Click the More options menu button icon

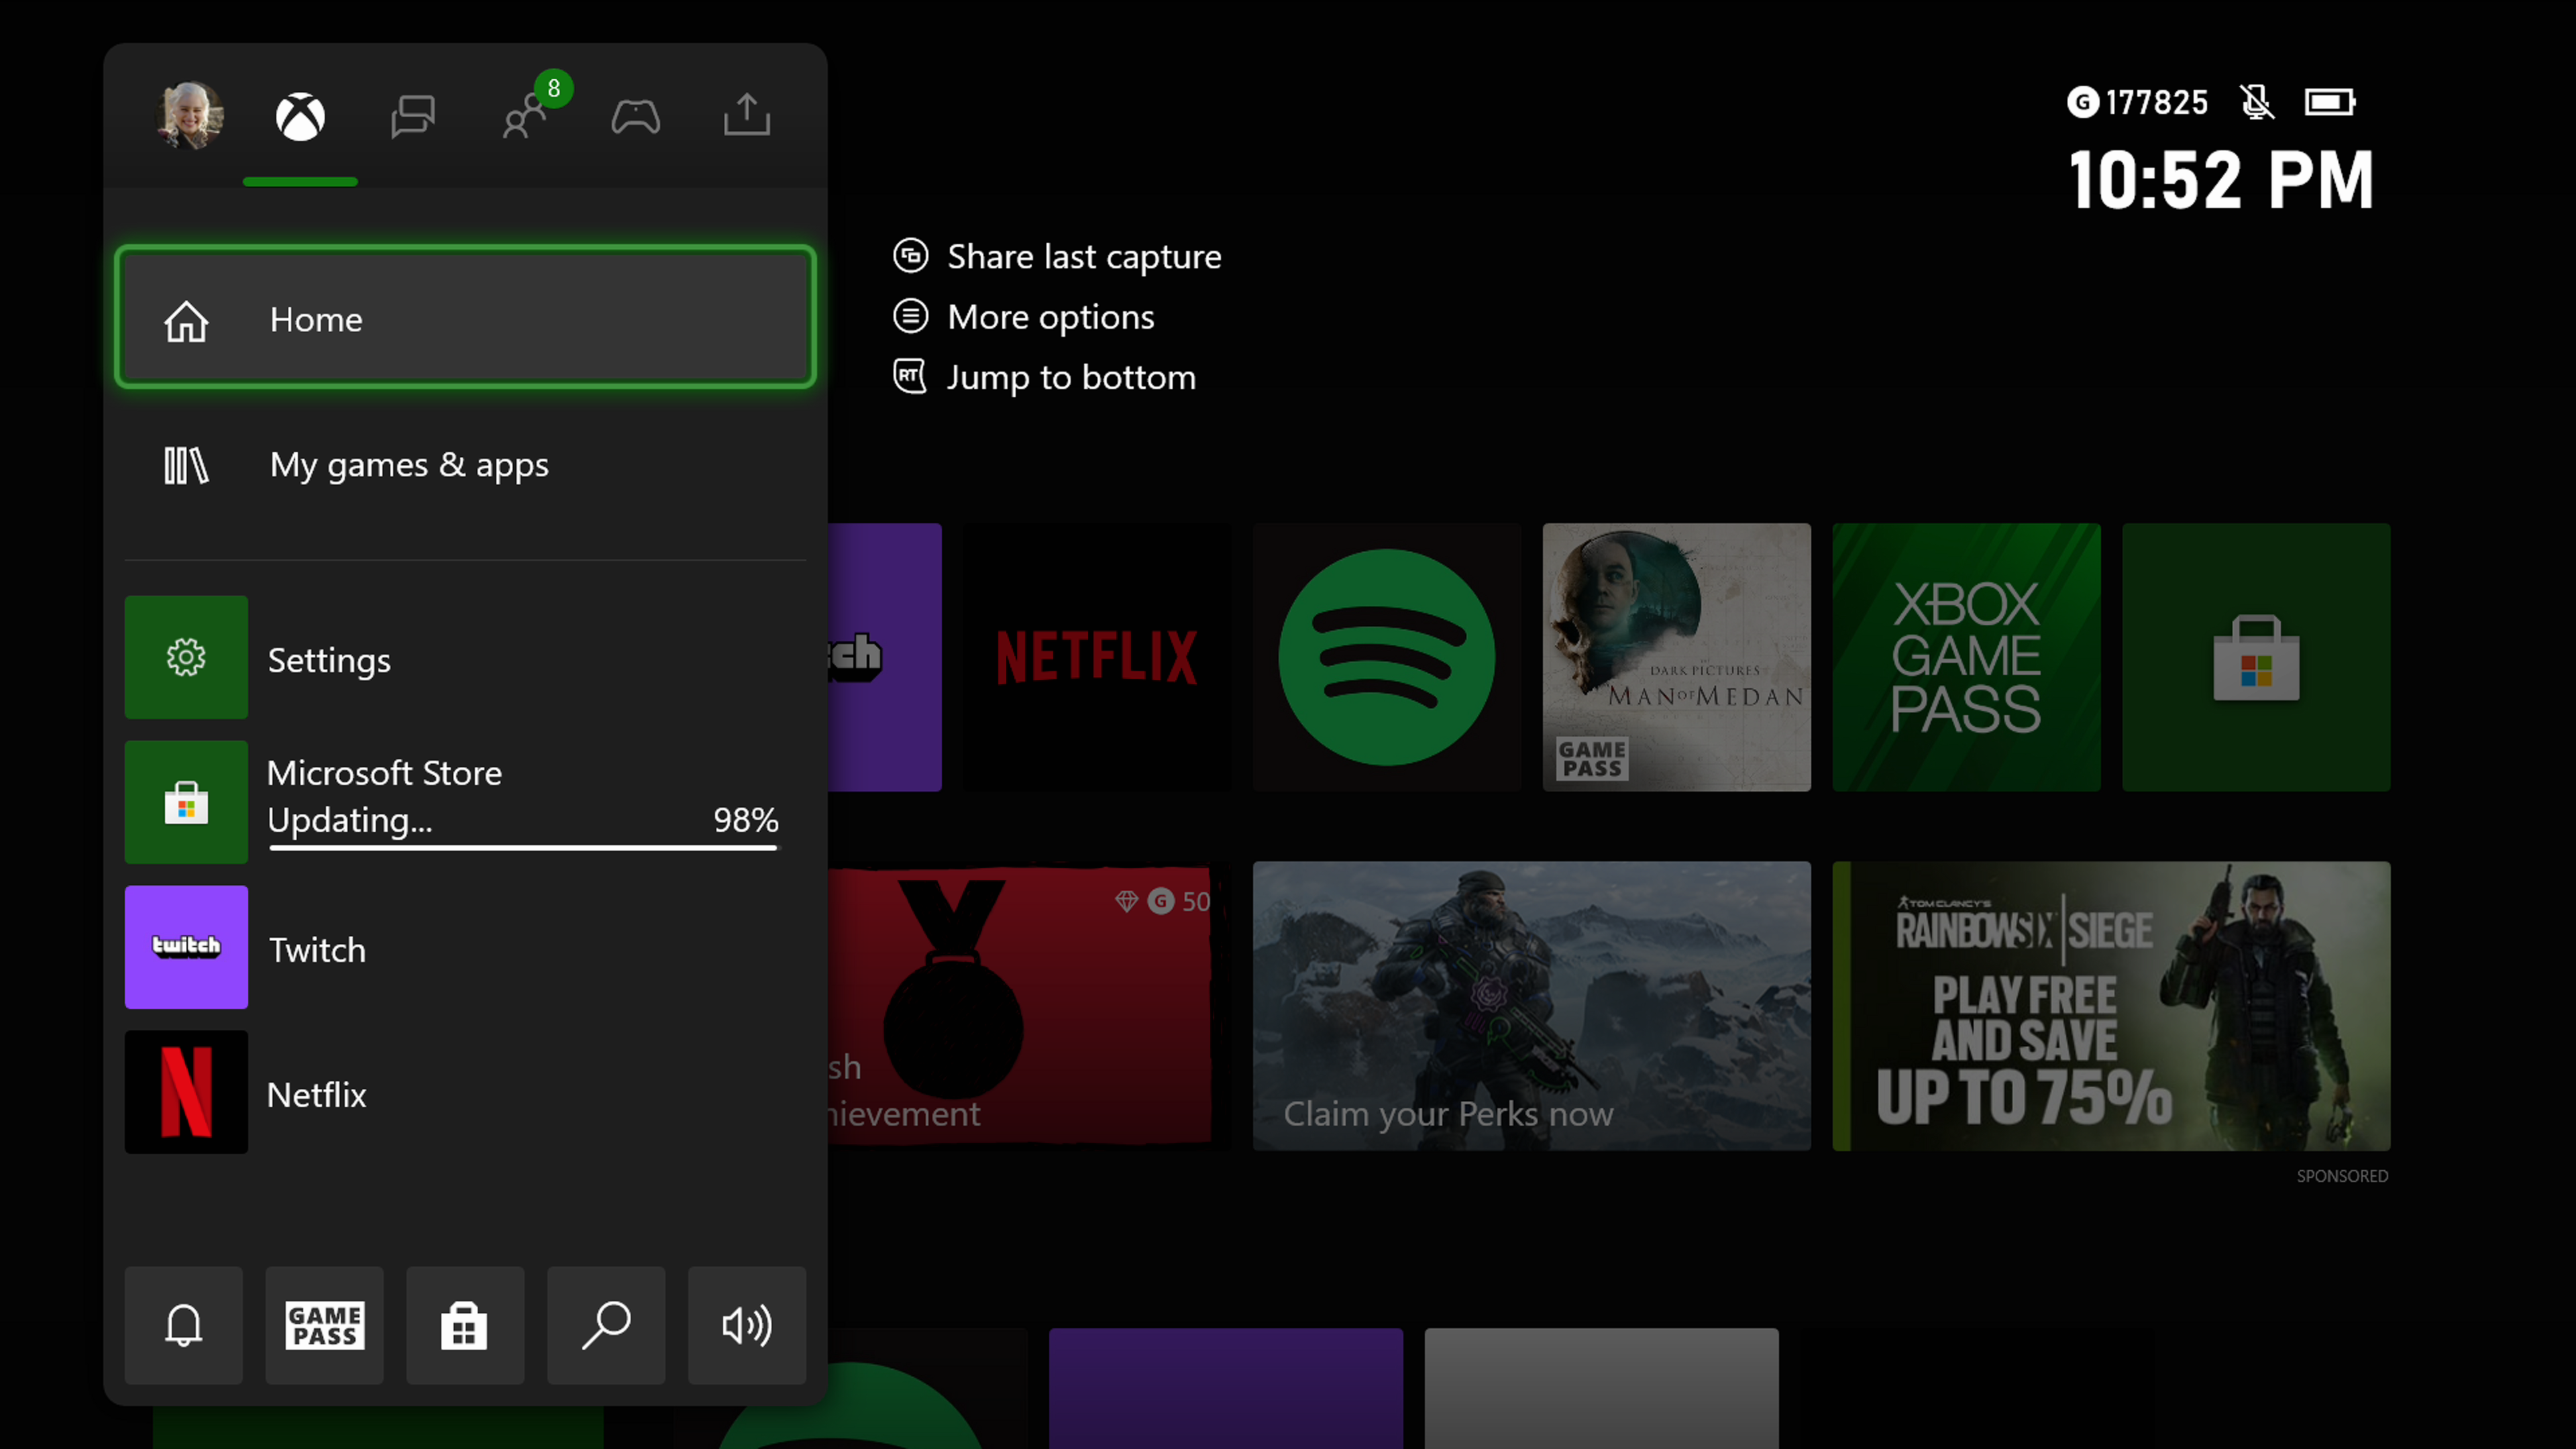tap(910, 316)
